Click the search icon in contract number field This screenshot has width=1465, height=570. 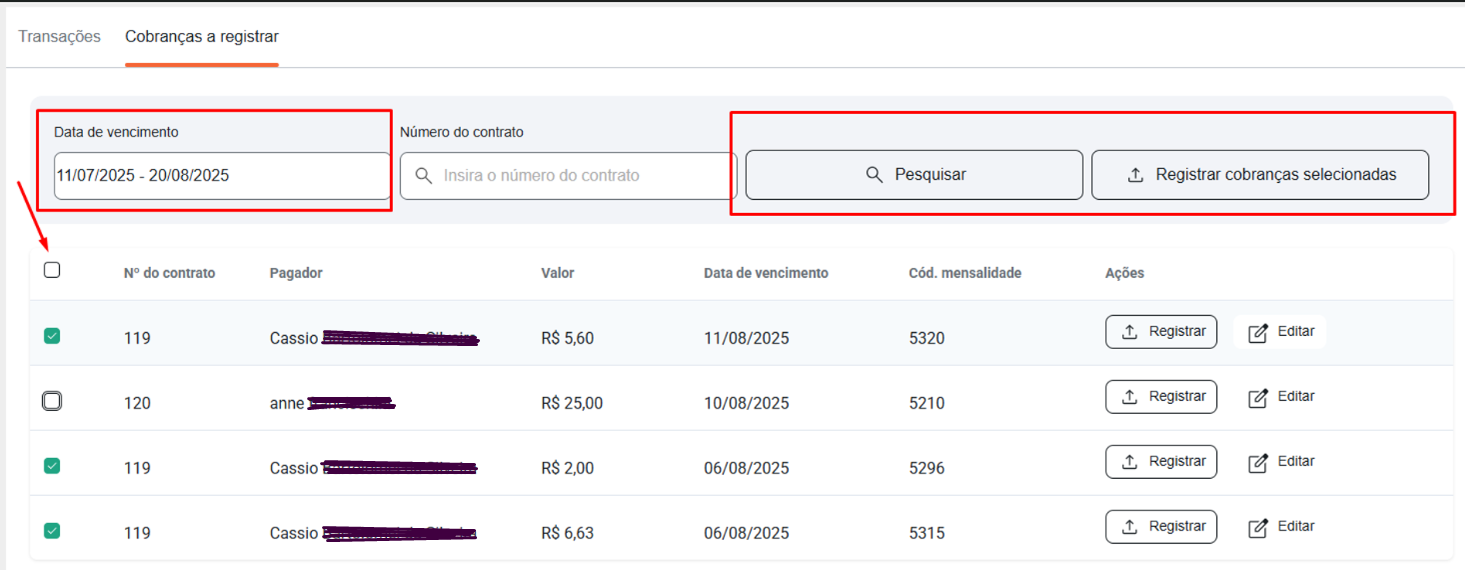click(424, 176)
